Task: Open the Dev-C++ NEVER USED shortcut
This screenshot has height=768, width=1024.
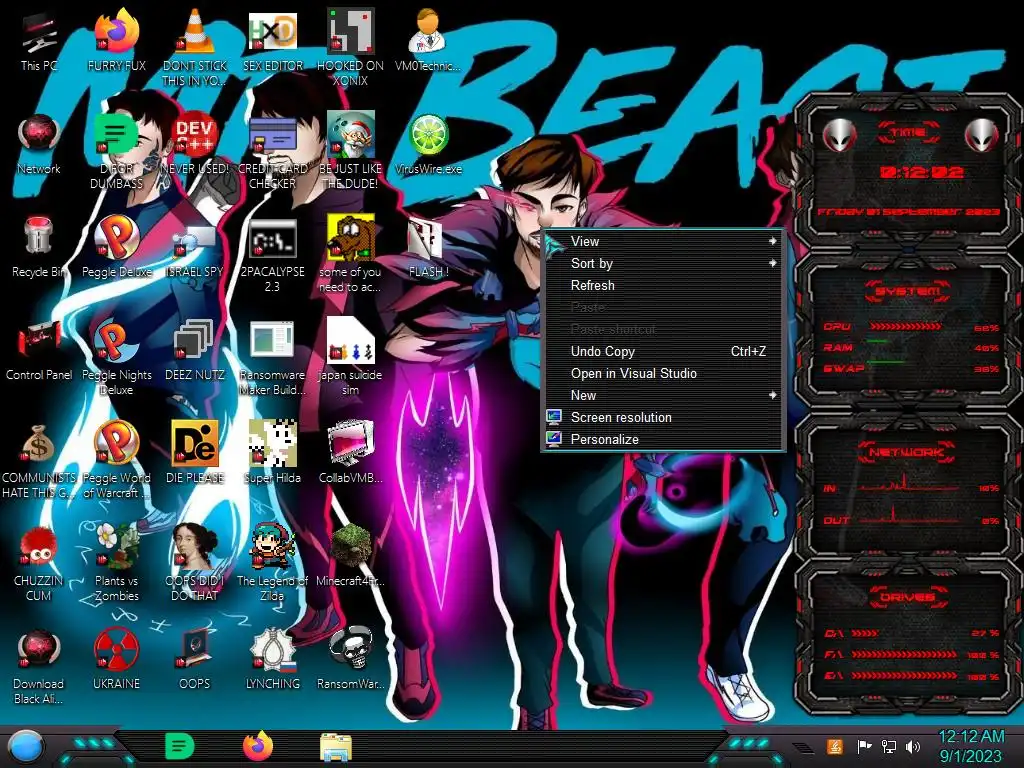Action: point(195,144)
